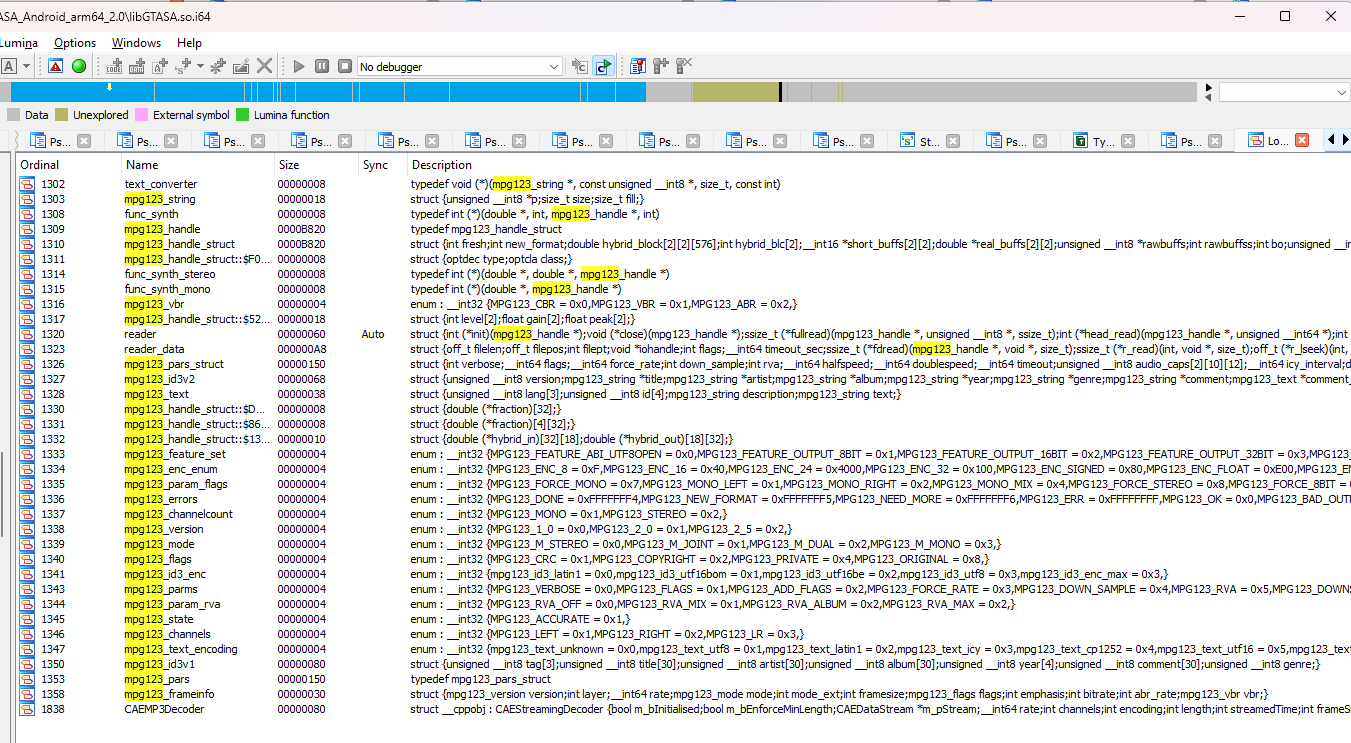Expand the arrow next to A button
The width and height of the screenshot is (1351, 743).
click(26, 66)
